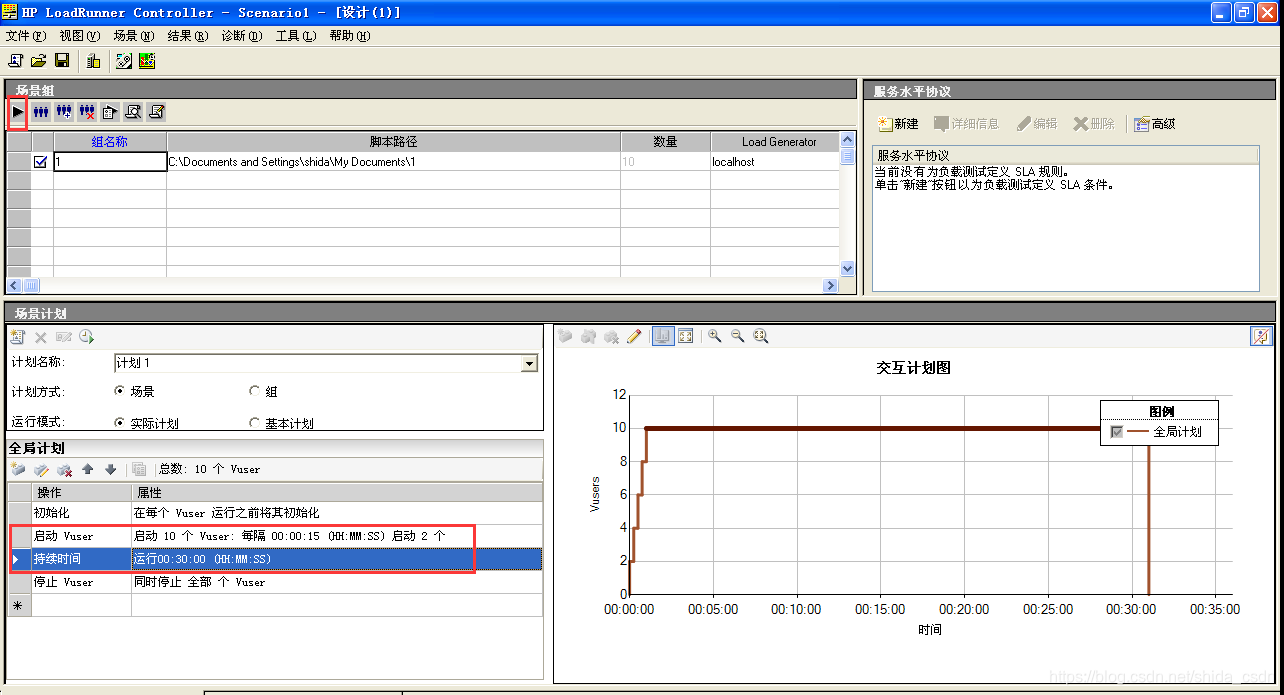
Task: Click the new-row asterisk in schedule grid
Action: coord(17,606)
